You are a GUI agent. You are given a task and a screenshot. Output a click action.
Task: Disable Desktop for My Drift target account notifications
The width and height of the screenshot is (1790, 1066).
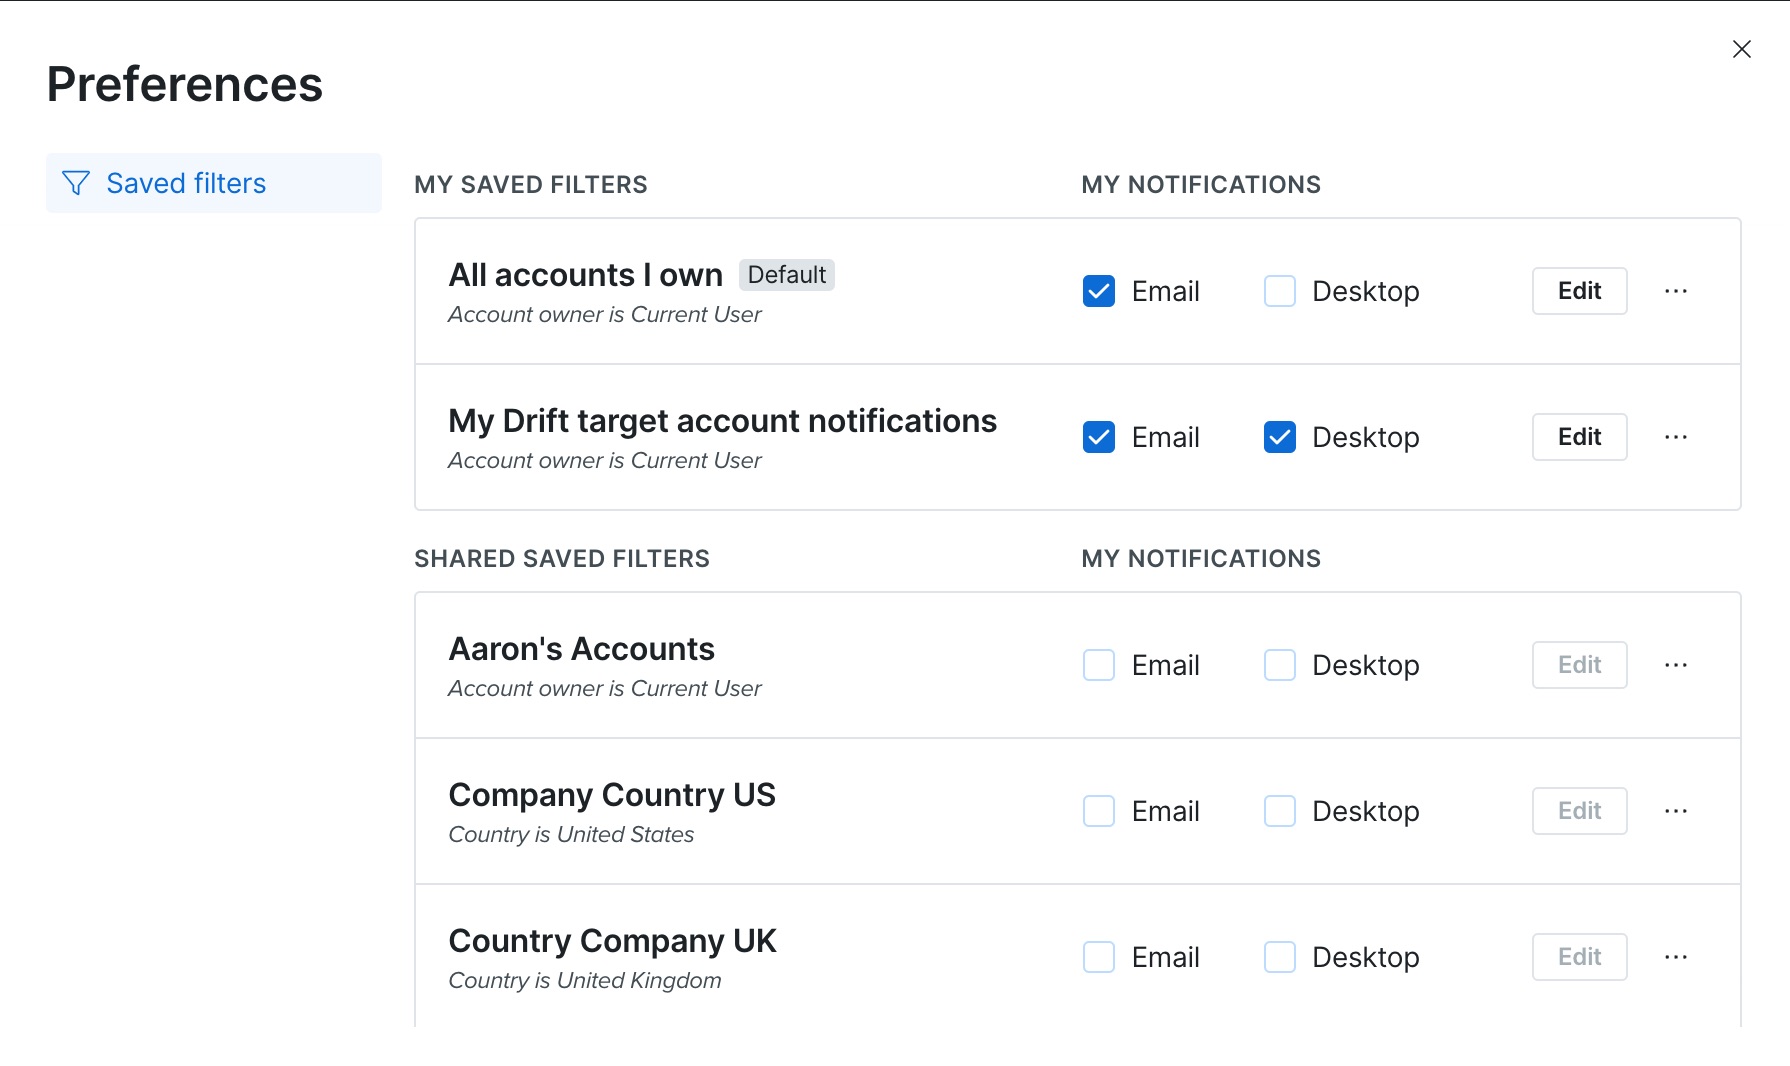[x=1280, y=437]
